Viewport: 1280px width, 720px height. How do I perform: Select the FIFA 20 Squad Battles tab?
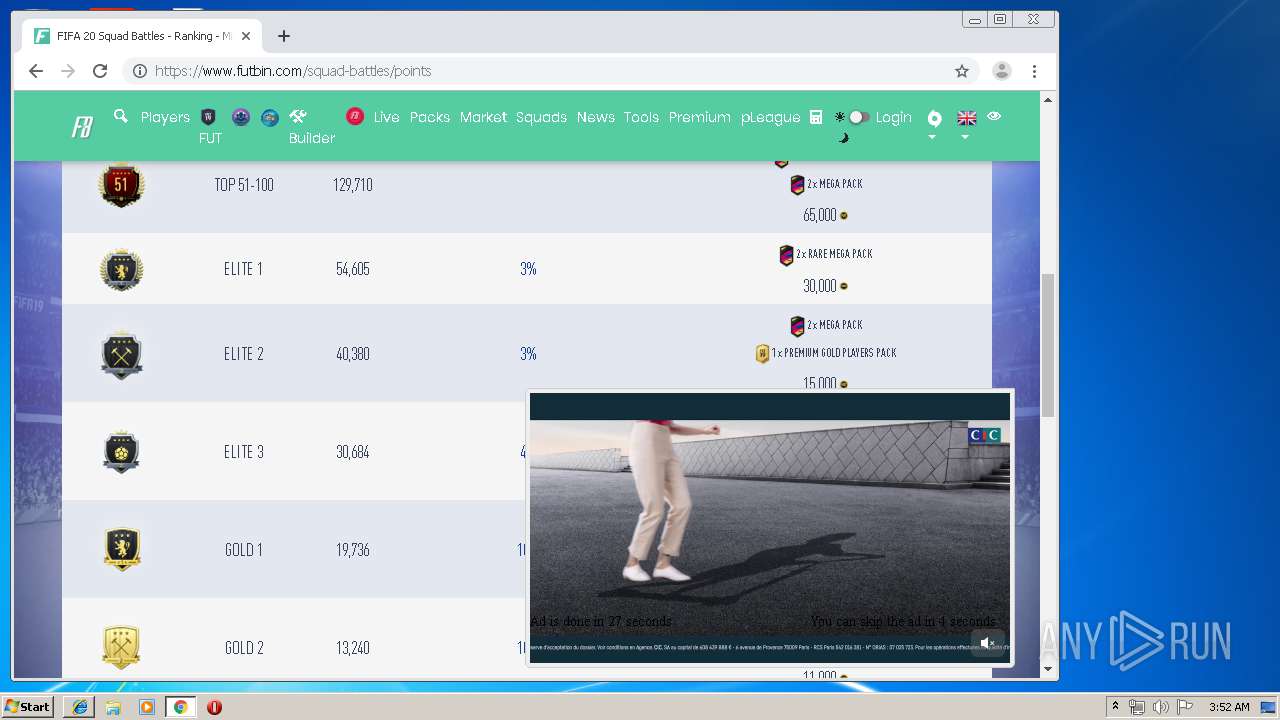point(143,36)
